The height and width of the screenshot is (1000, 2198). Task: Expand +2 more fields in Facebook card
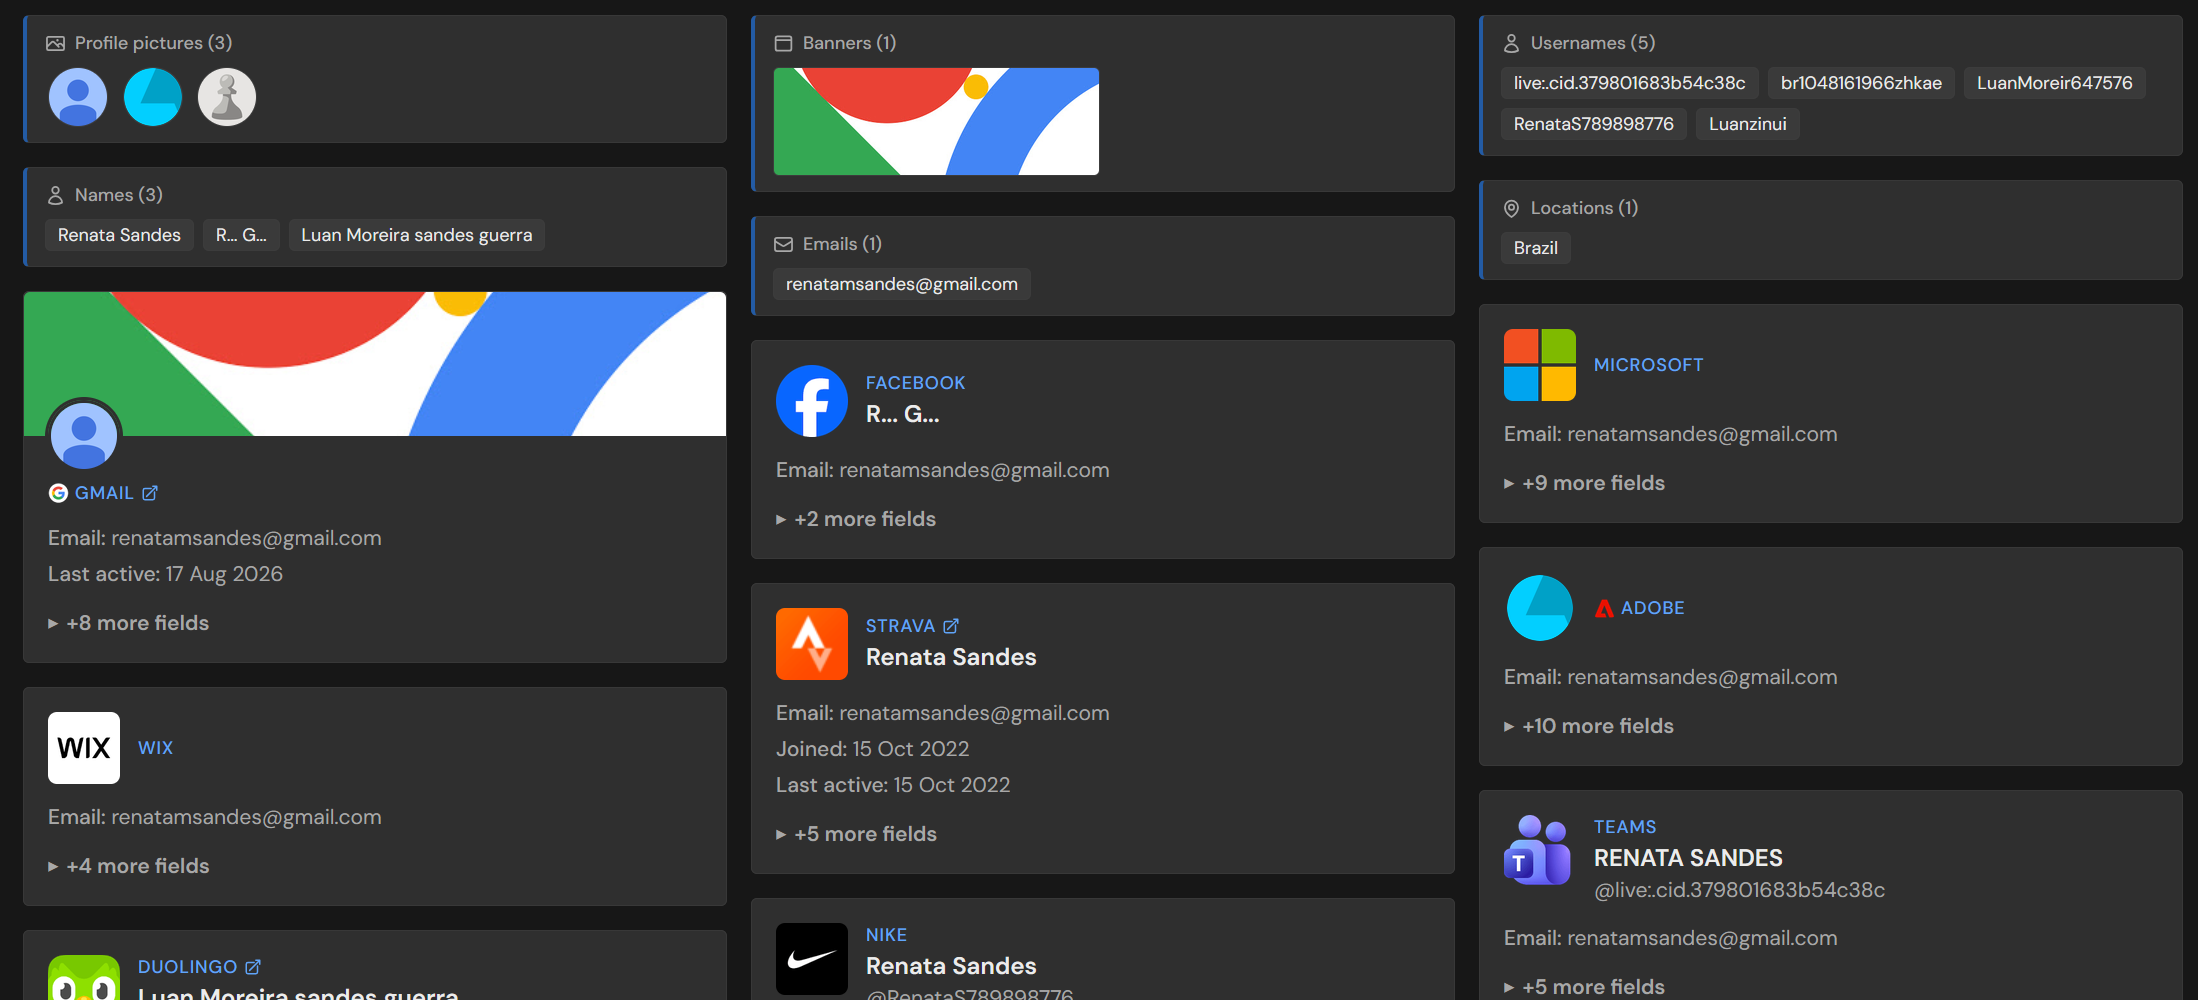pyautogui.click(x=856, y=519)
